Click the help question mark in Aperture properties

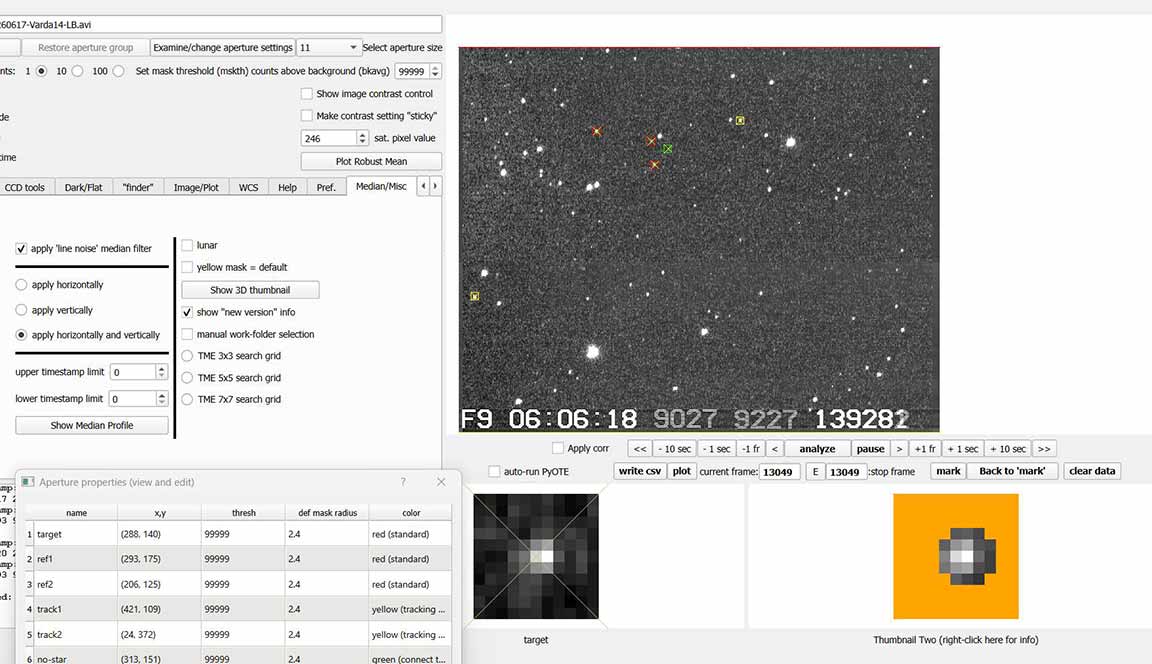click(x=403, y=482)
